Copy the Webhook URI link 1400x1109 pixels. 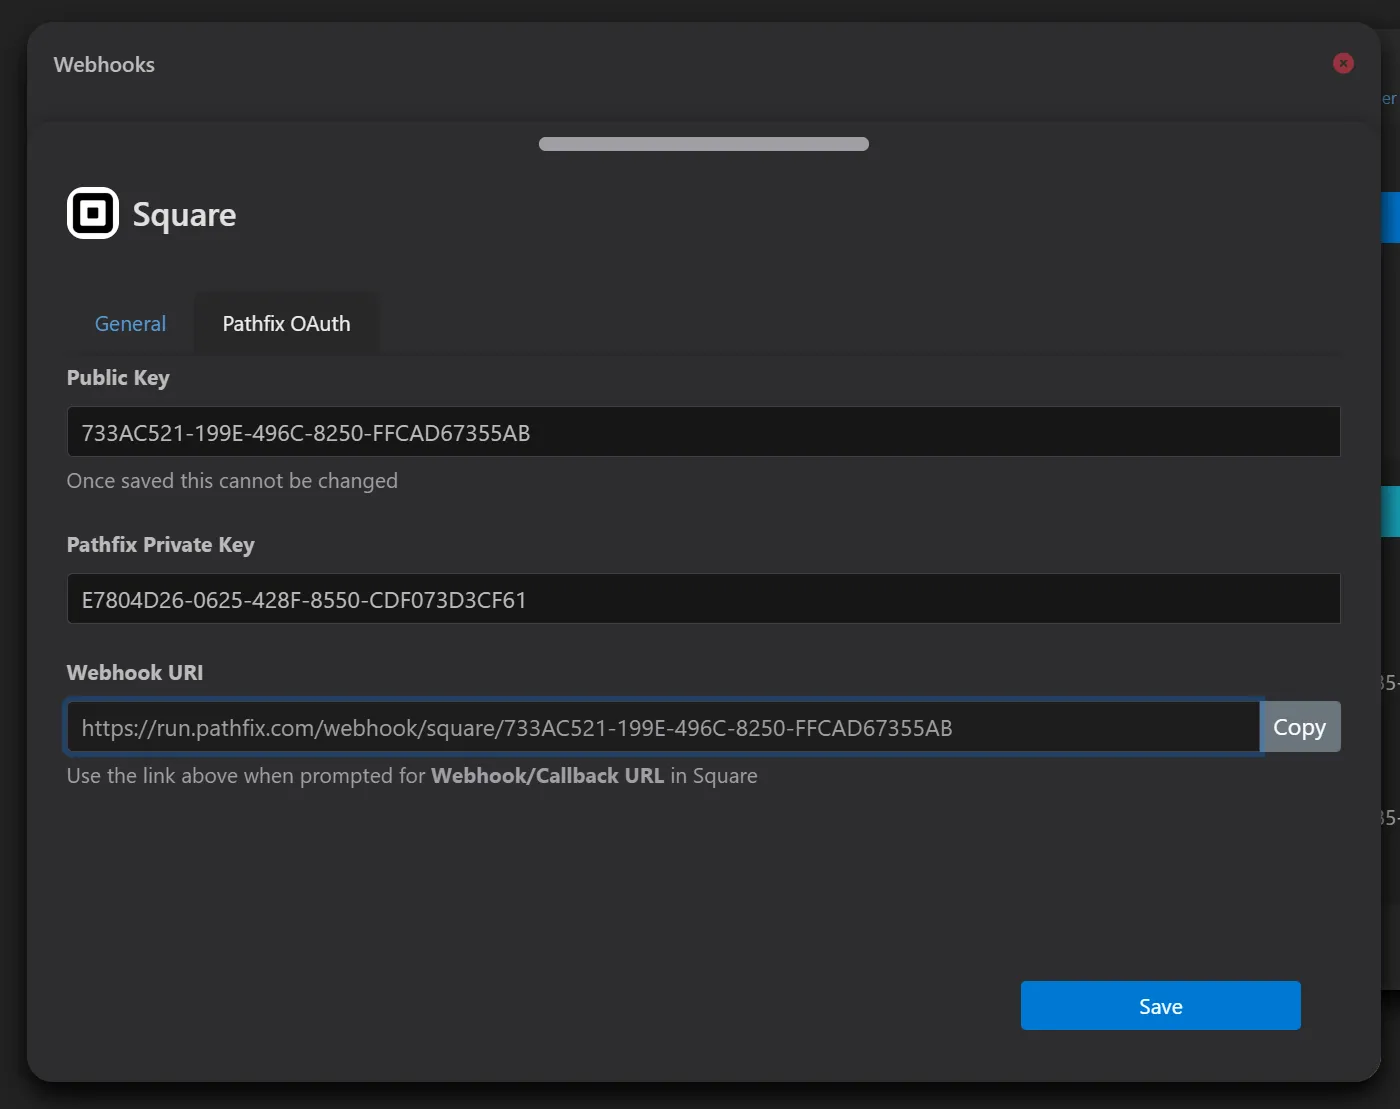pos(1299,727)
